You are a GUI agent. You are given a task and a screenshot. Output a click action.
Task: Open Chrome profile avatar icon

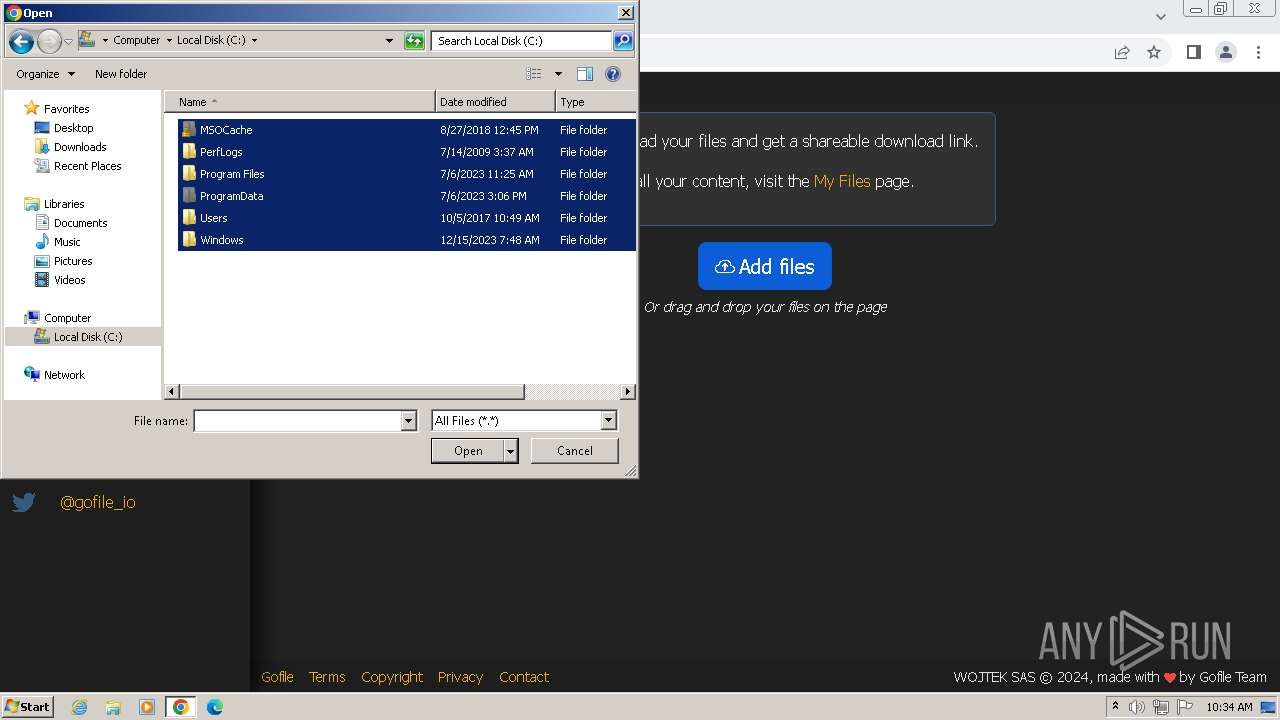1226,52
